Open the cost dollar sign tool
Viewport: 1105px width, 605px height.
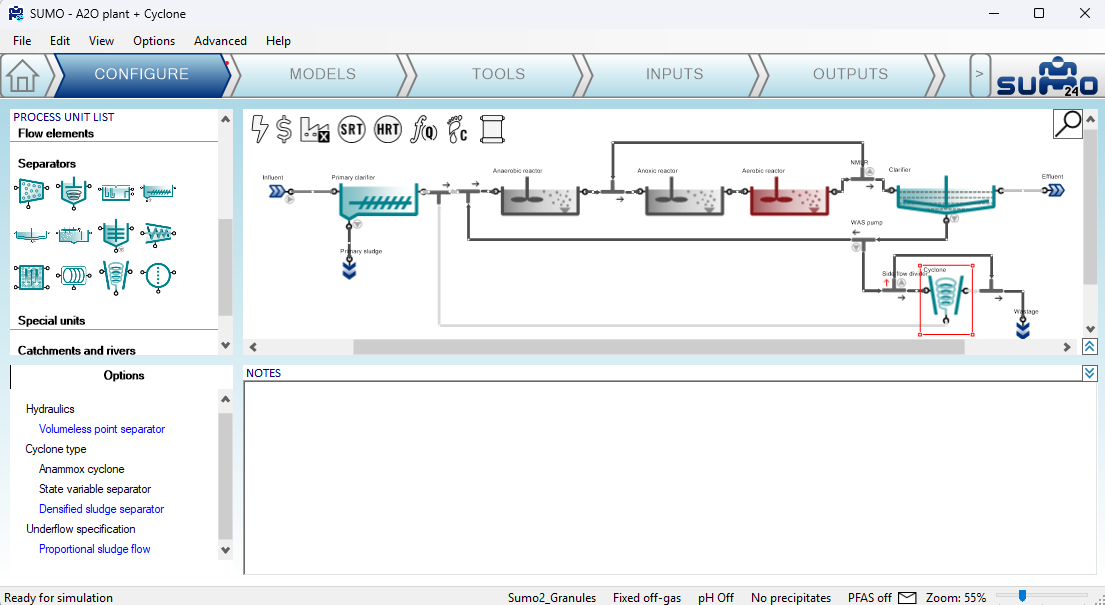click(x=284, y=128)
